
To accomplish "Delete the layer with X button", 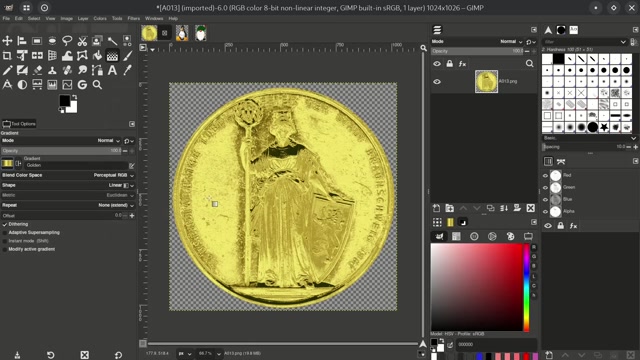I will point(531,208).
